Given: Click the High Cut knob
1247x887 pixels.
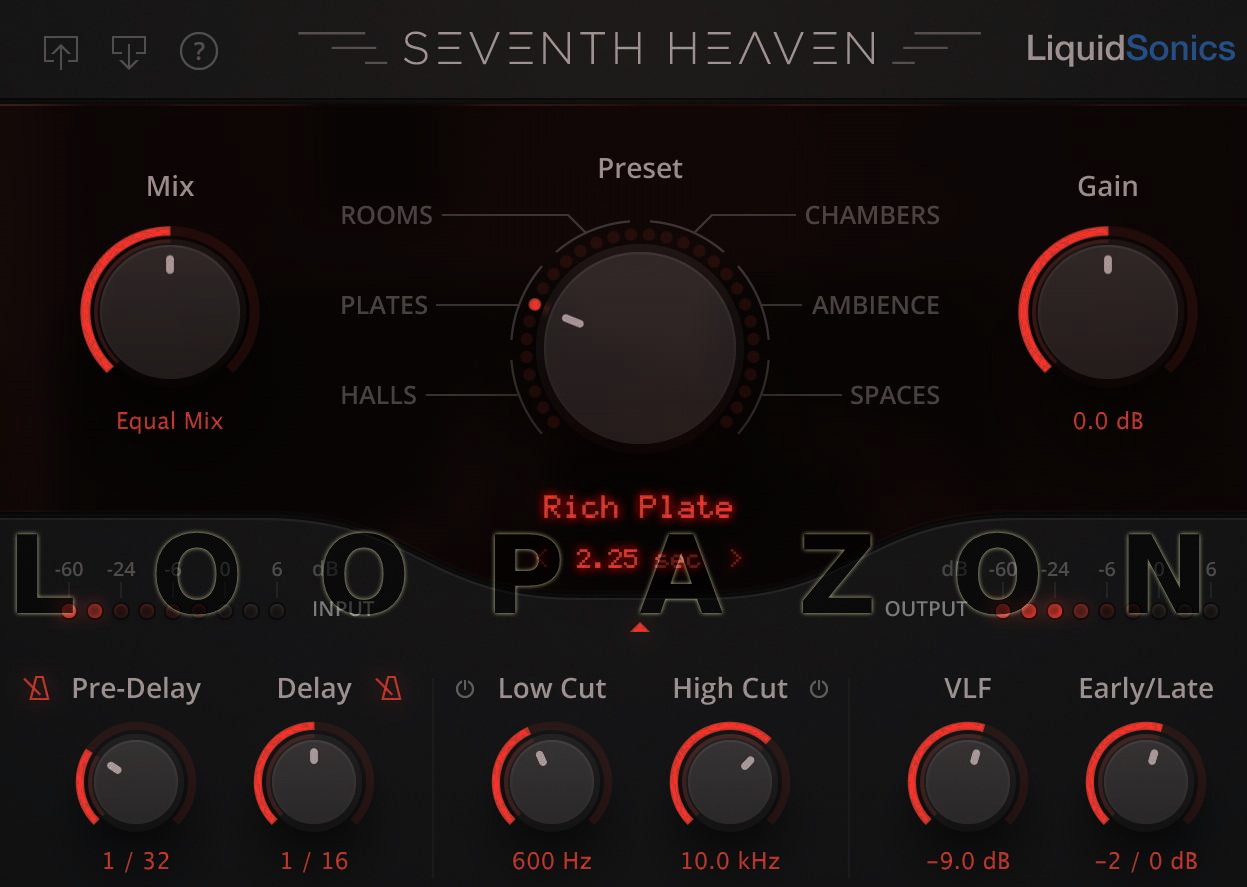Looking at the screenshot, I should point(730,783).
